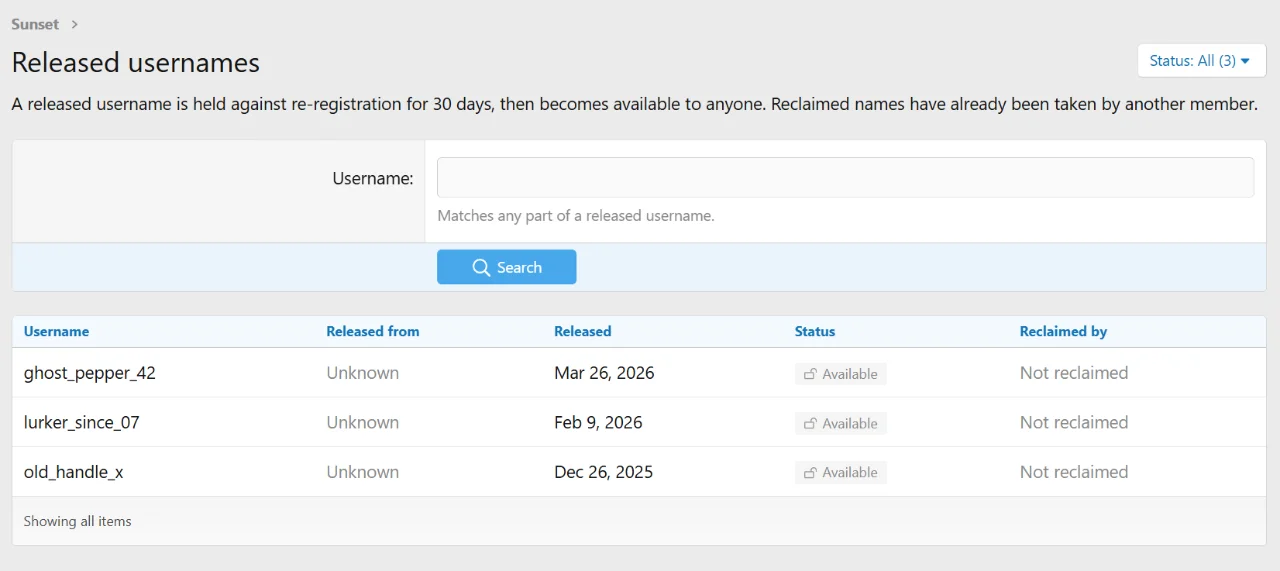The height and width of the screenshot is (571, 1280).
Task: Click Not reclaimed for lurker_since_07
Action: coord(1074,422)
